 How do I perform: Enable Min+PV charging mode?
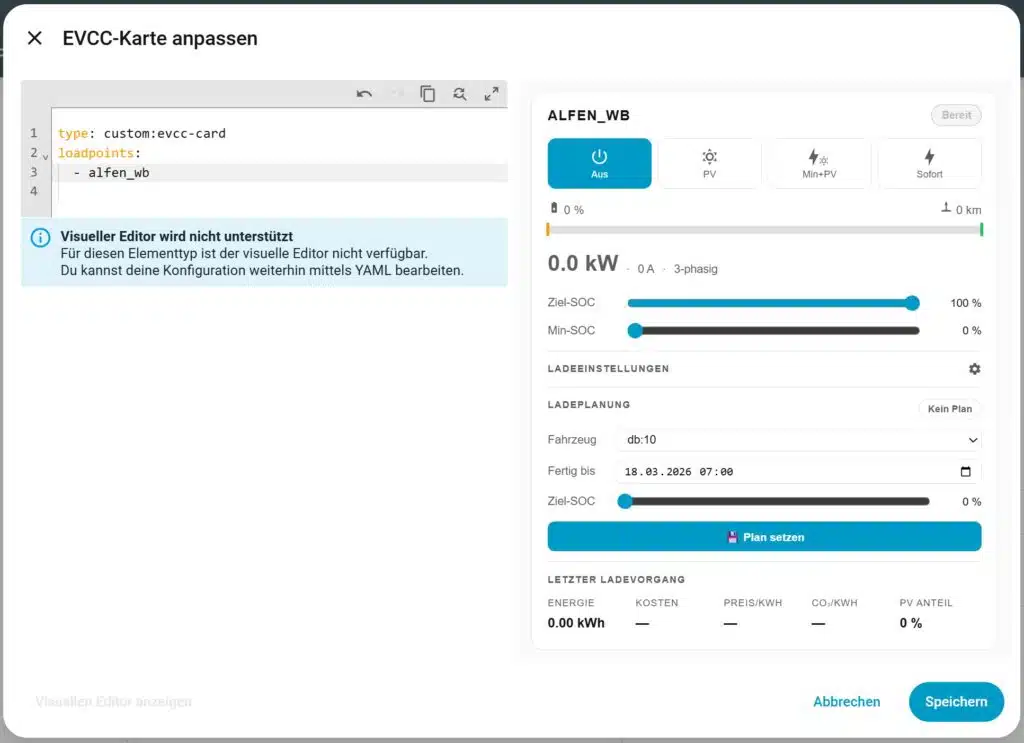[x=819, y=163]
